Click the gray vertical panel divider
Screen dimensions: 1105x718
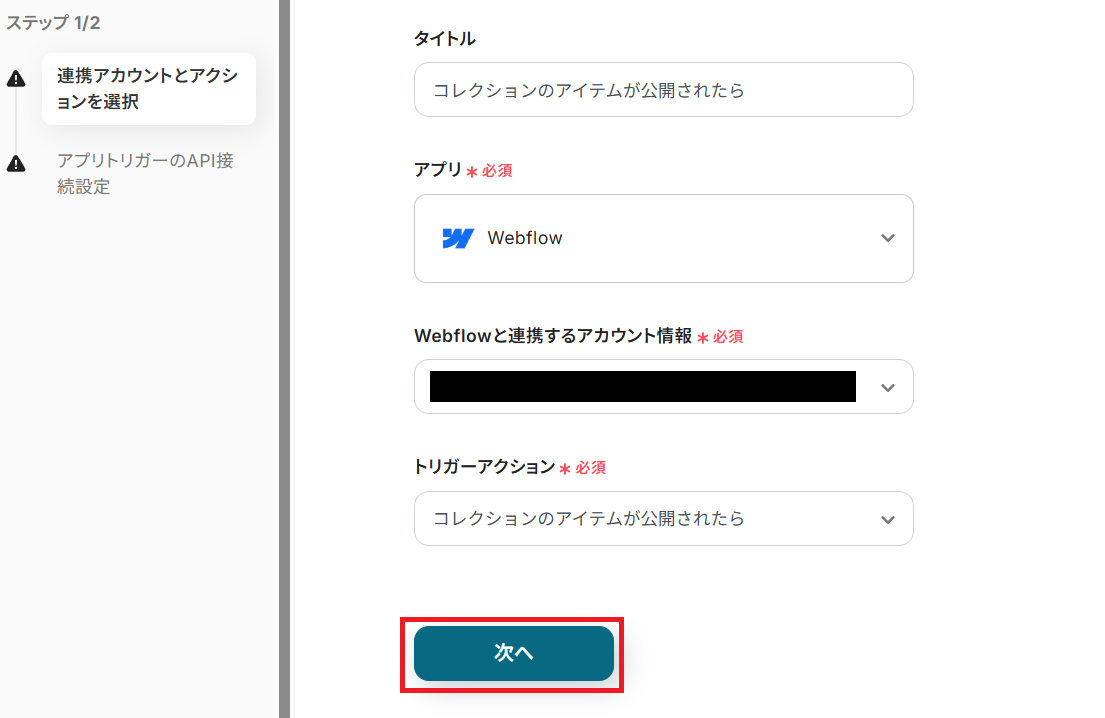click(285, 359)
